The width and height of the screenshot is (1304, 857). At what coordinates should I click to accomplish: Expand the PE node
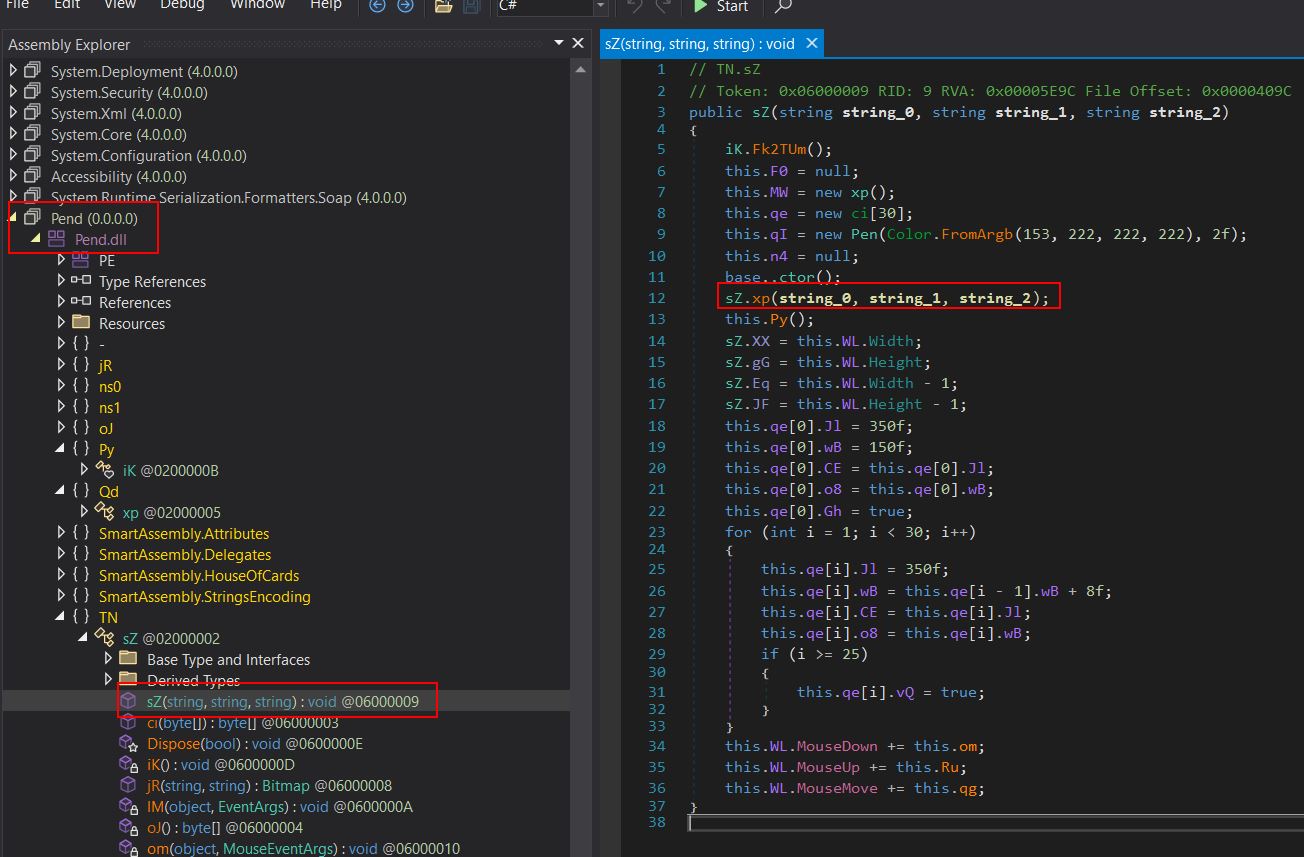[x=62, y=260]
